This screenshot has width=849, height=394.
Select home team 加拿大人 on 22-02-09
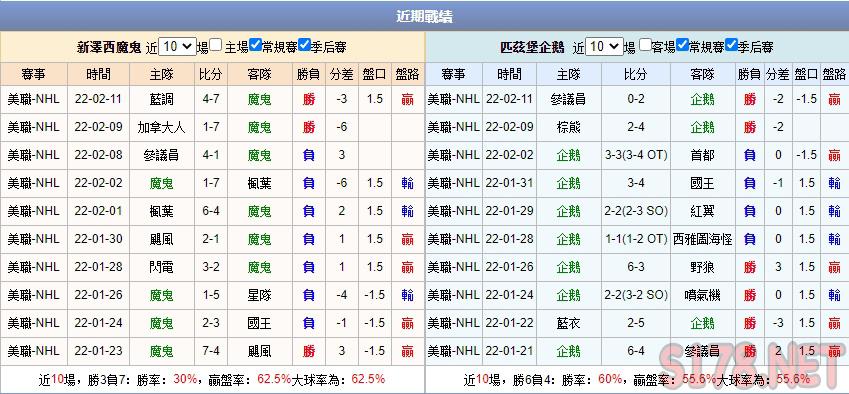pos(161,128)
